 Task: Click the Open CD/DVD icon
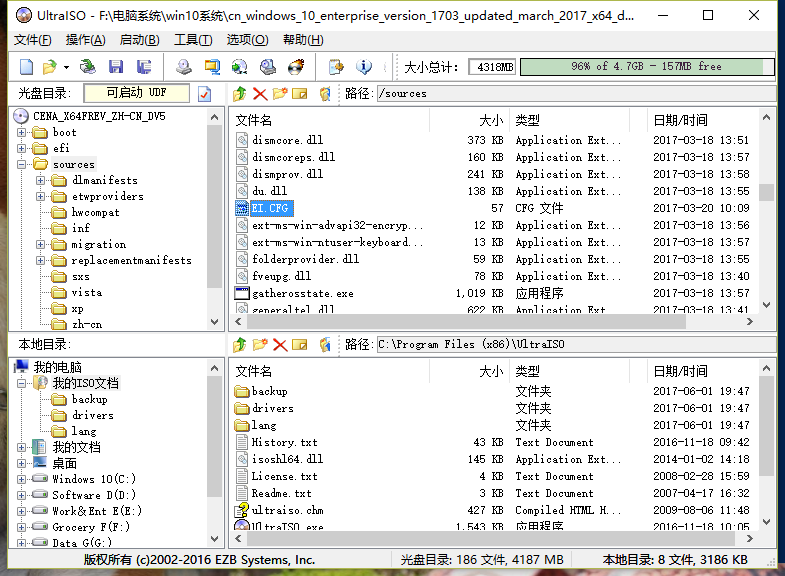[x=88, y=67]
